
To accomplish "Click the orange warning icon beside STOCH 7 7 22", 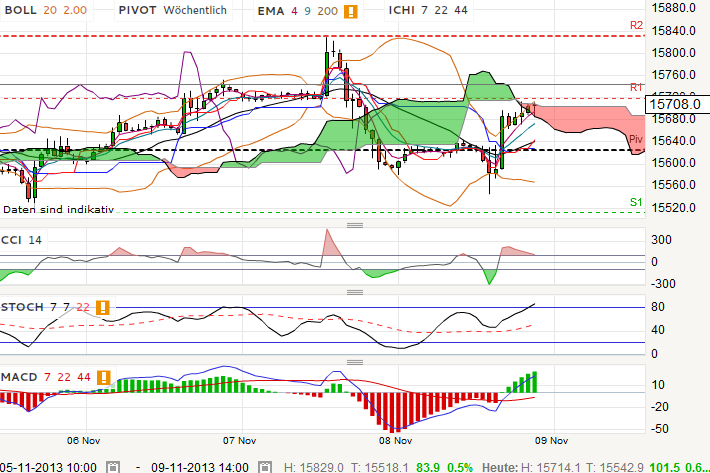I will tap(103, 307).
